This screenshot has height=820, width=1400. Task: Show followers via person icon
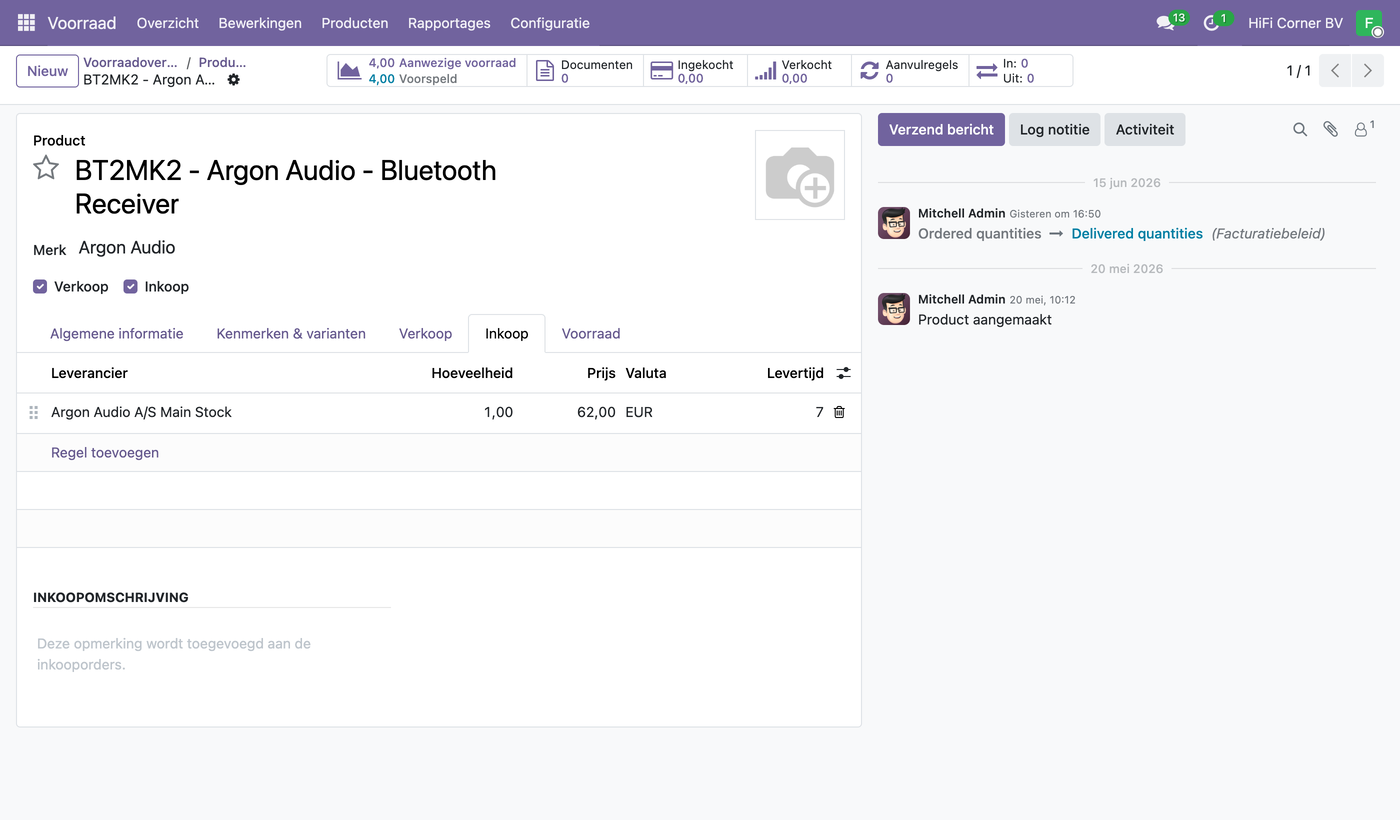1363,129
